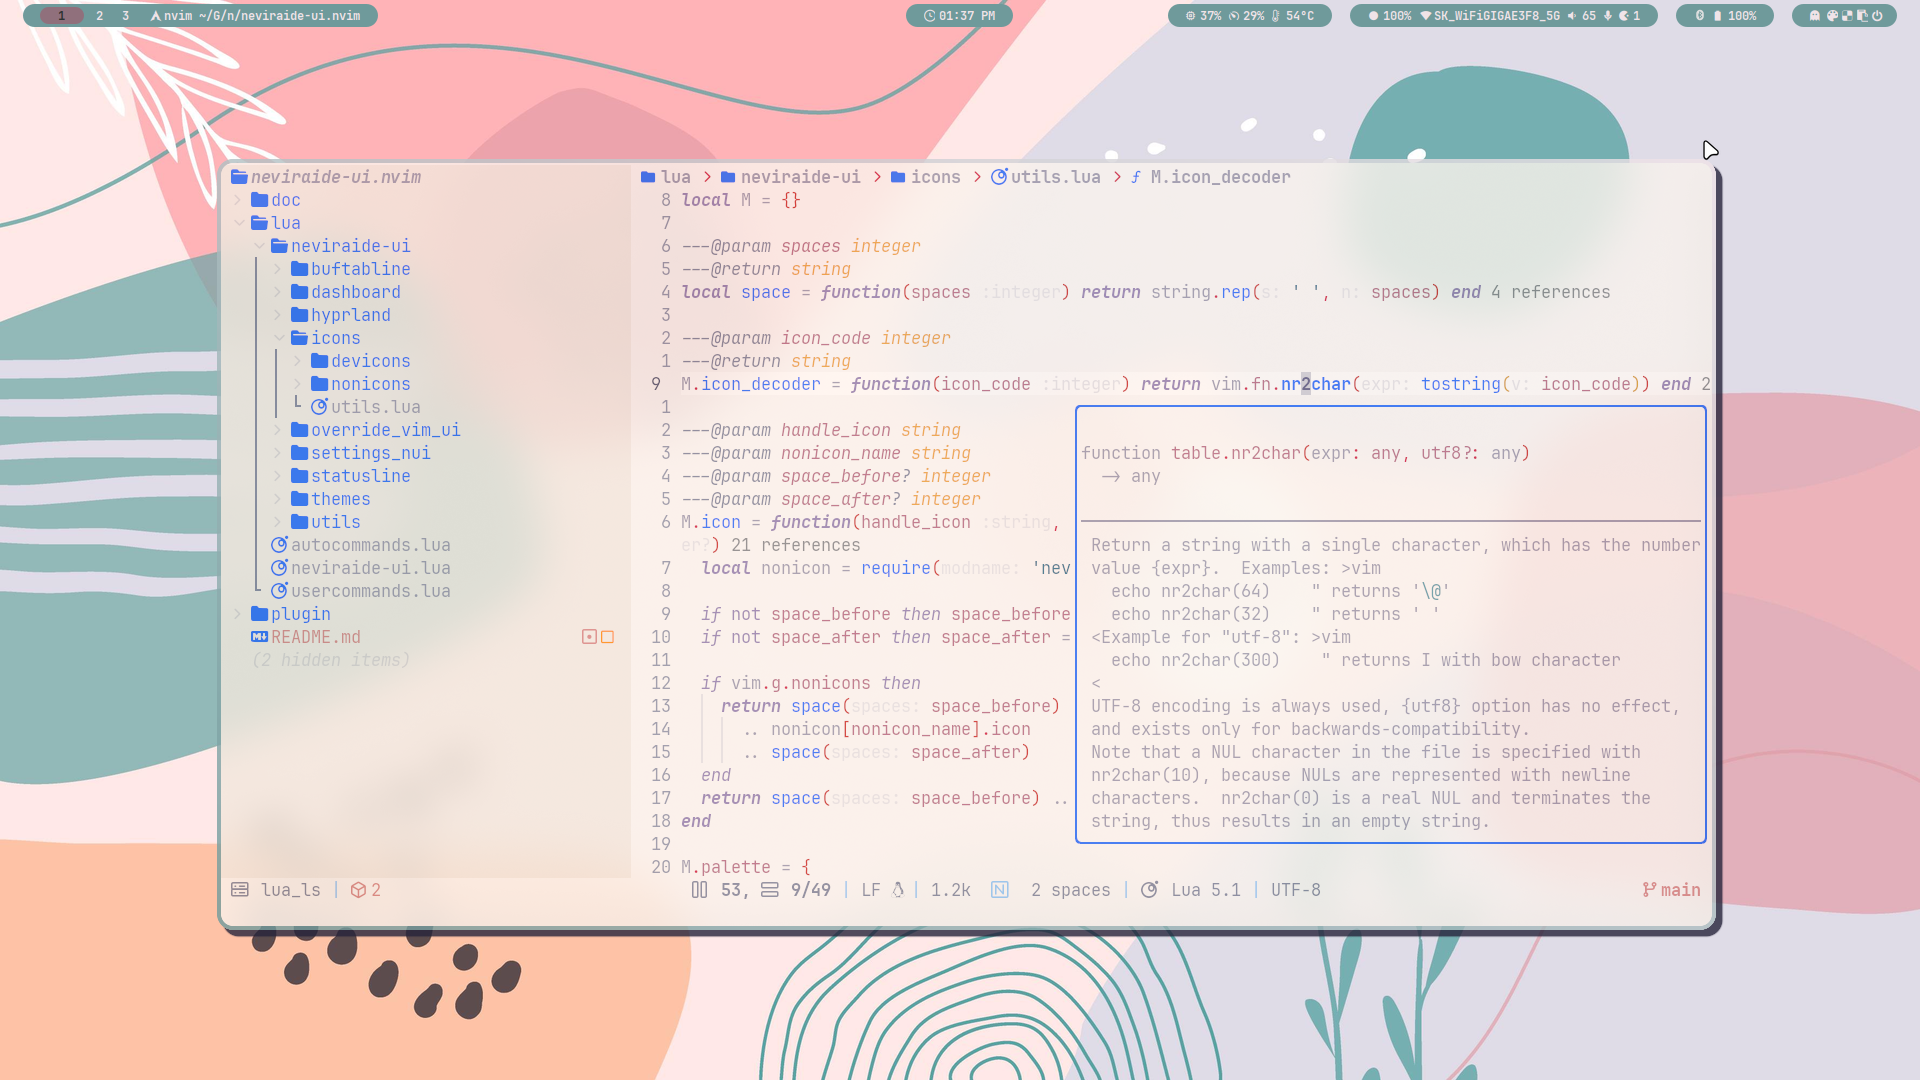
Task: Toggle the night mode moon icon
Action: click(1624, 15)
